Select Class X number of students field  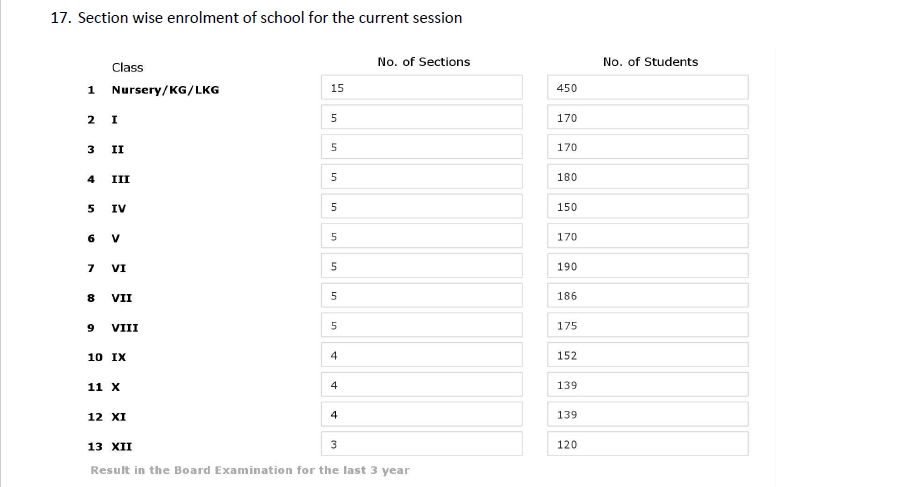tap(648, 385)
